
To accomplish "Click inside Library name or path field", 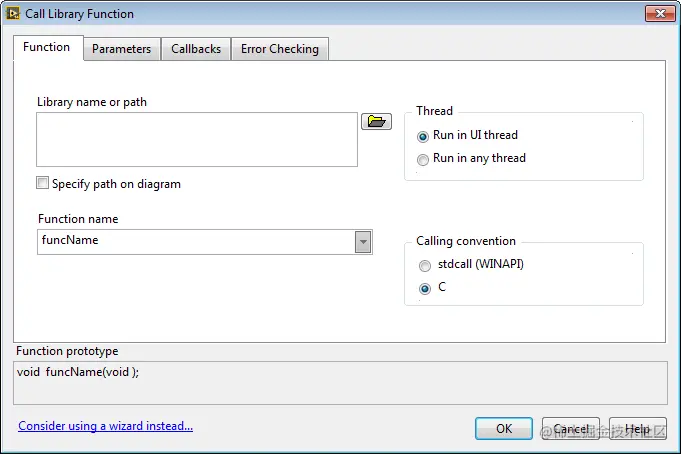I will coord(196,139).
